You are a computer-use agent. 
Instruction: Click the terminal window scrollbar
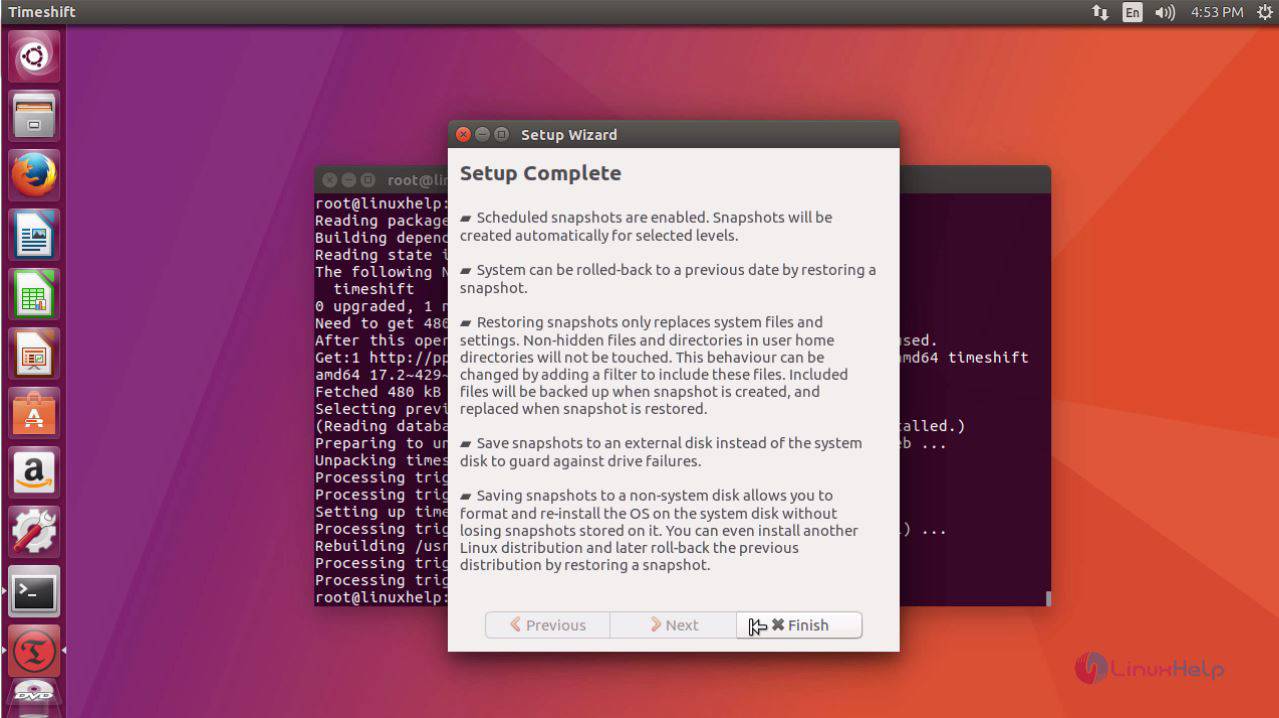(x=1047, y=598)
